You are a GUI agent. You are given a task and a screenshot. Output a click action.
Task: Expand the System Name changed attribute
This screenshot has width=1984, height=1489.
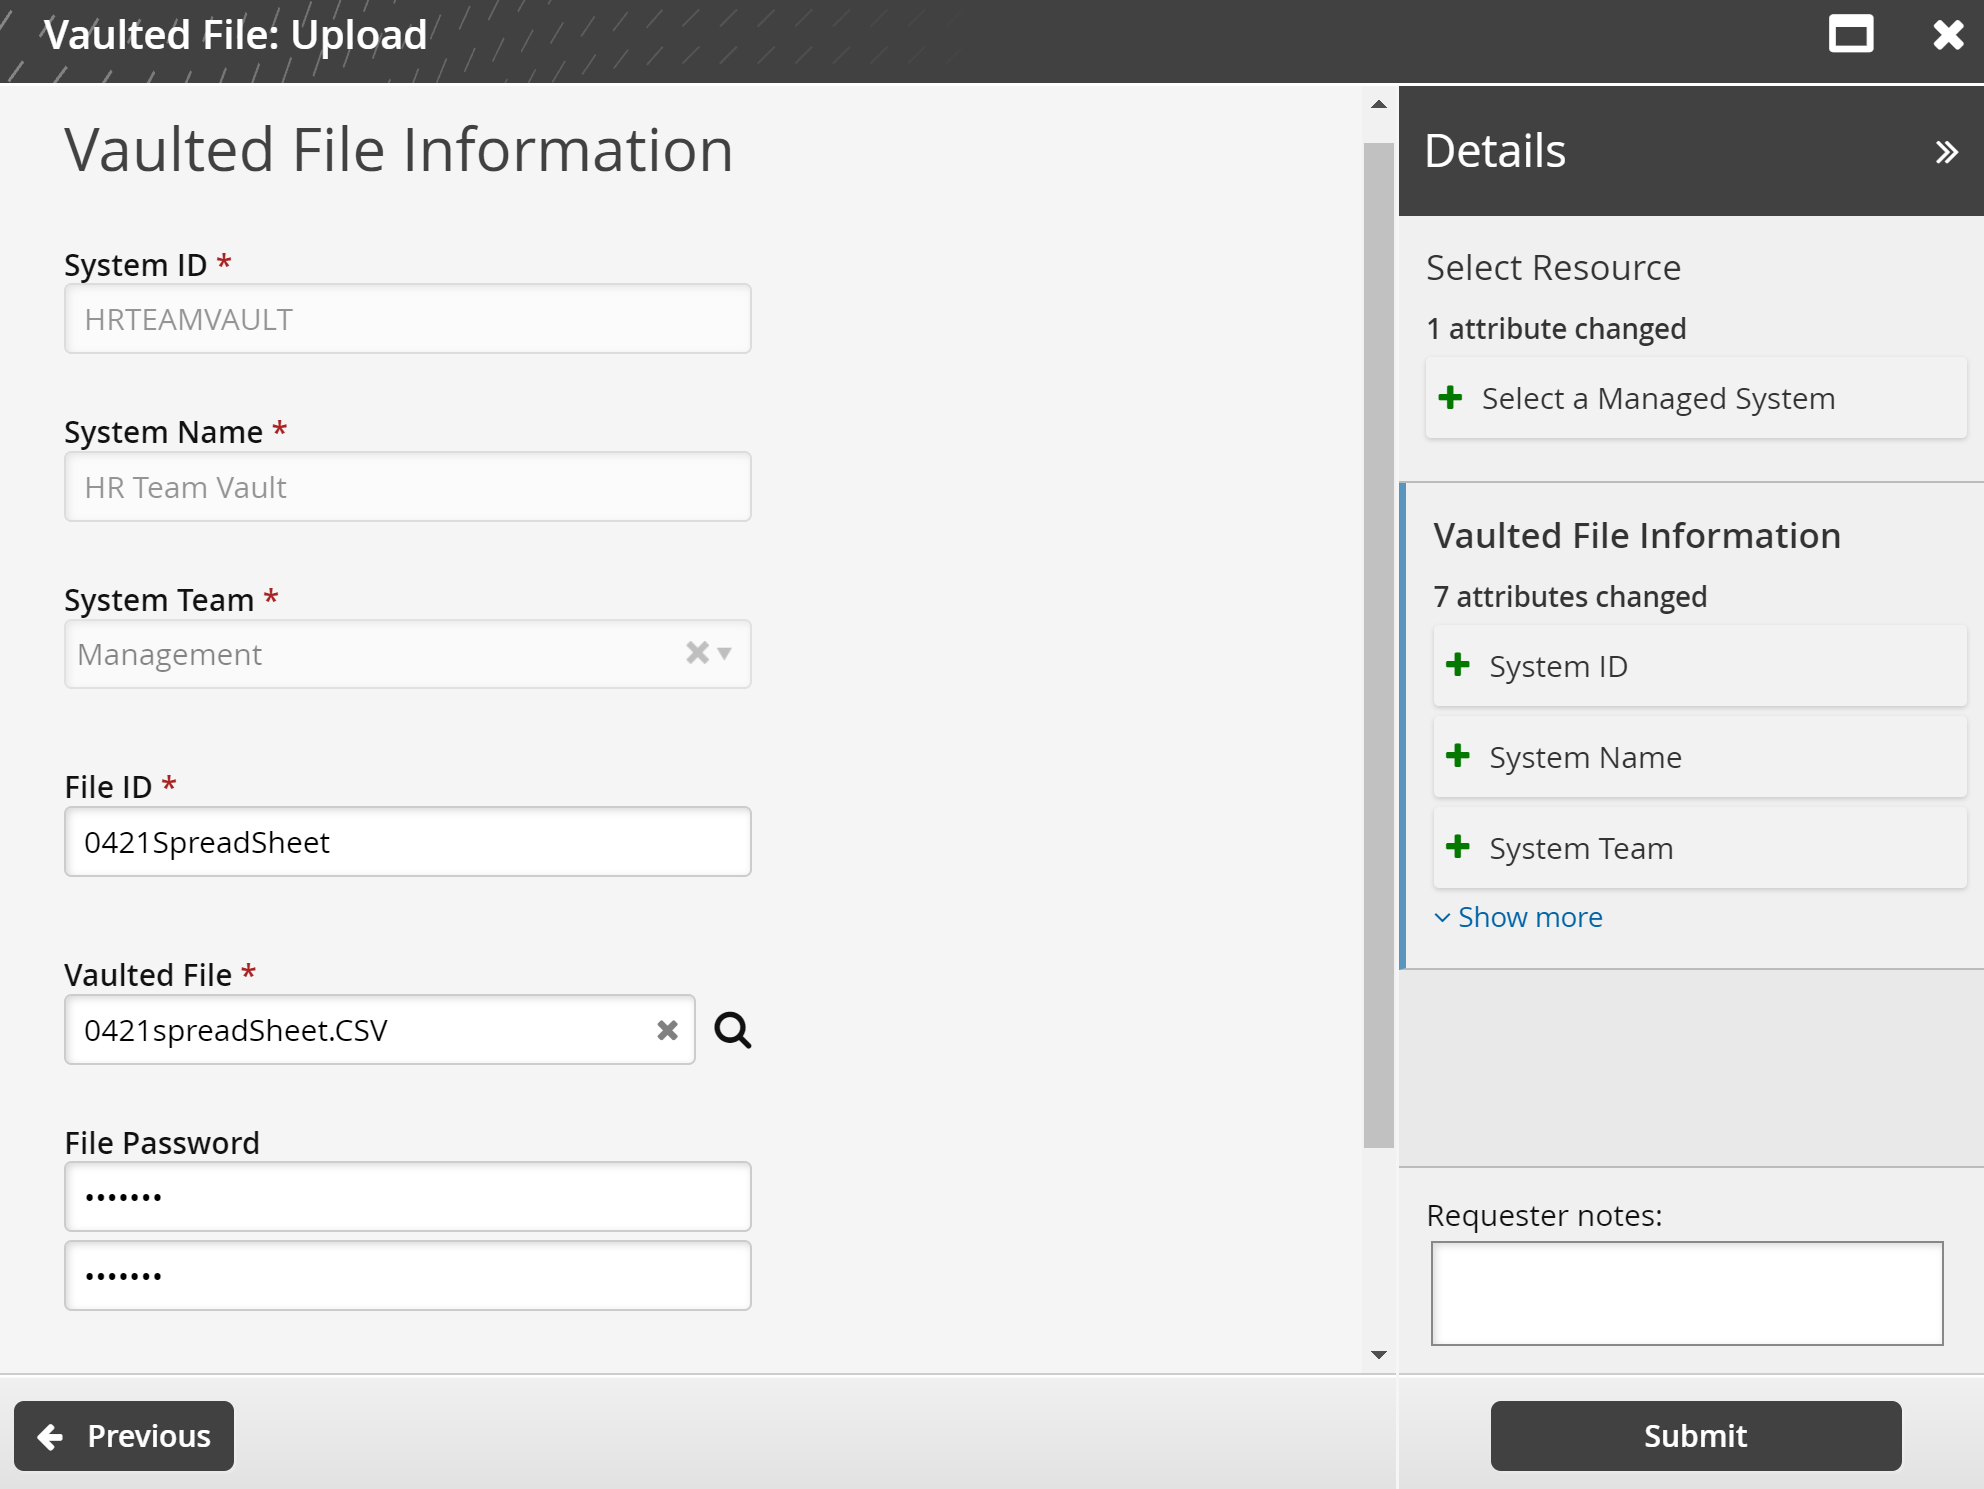1459,756
